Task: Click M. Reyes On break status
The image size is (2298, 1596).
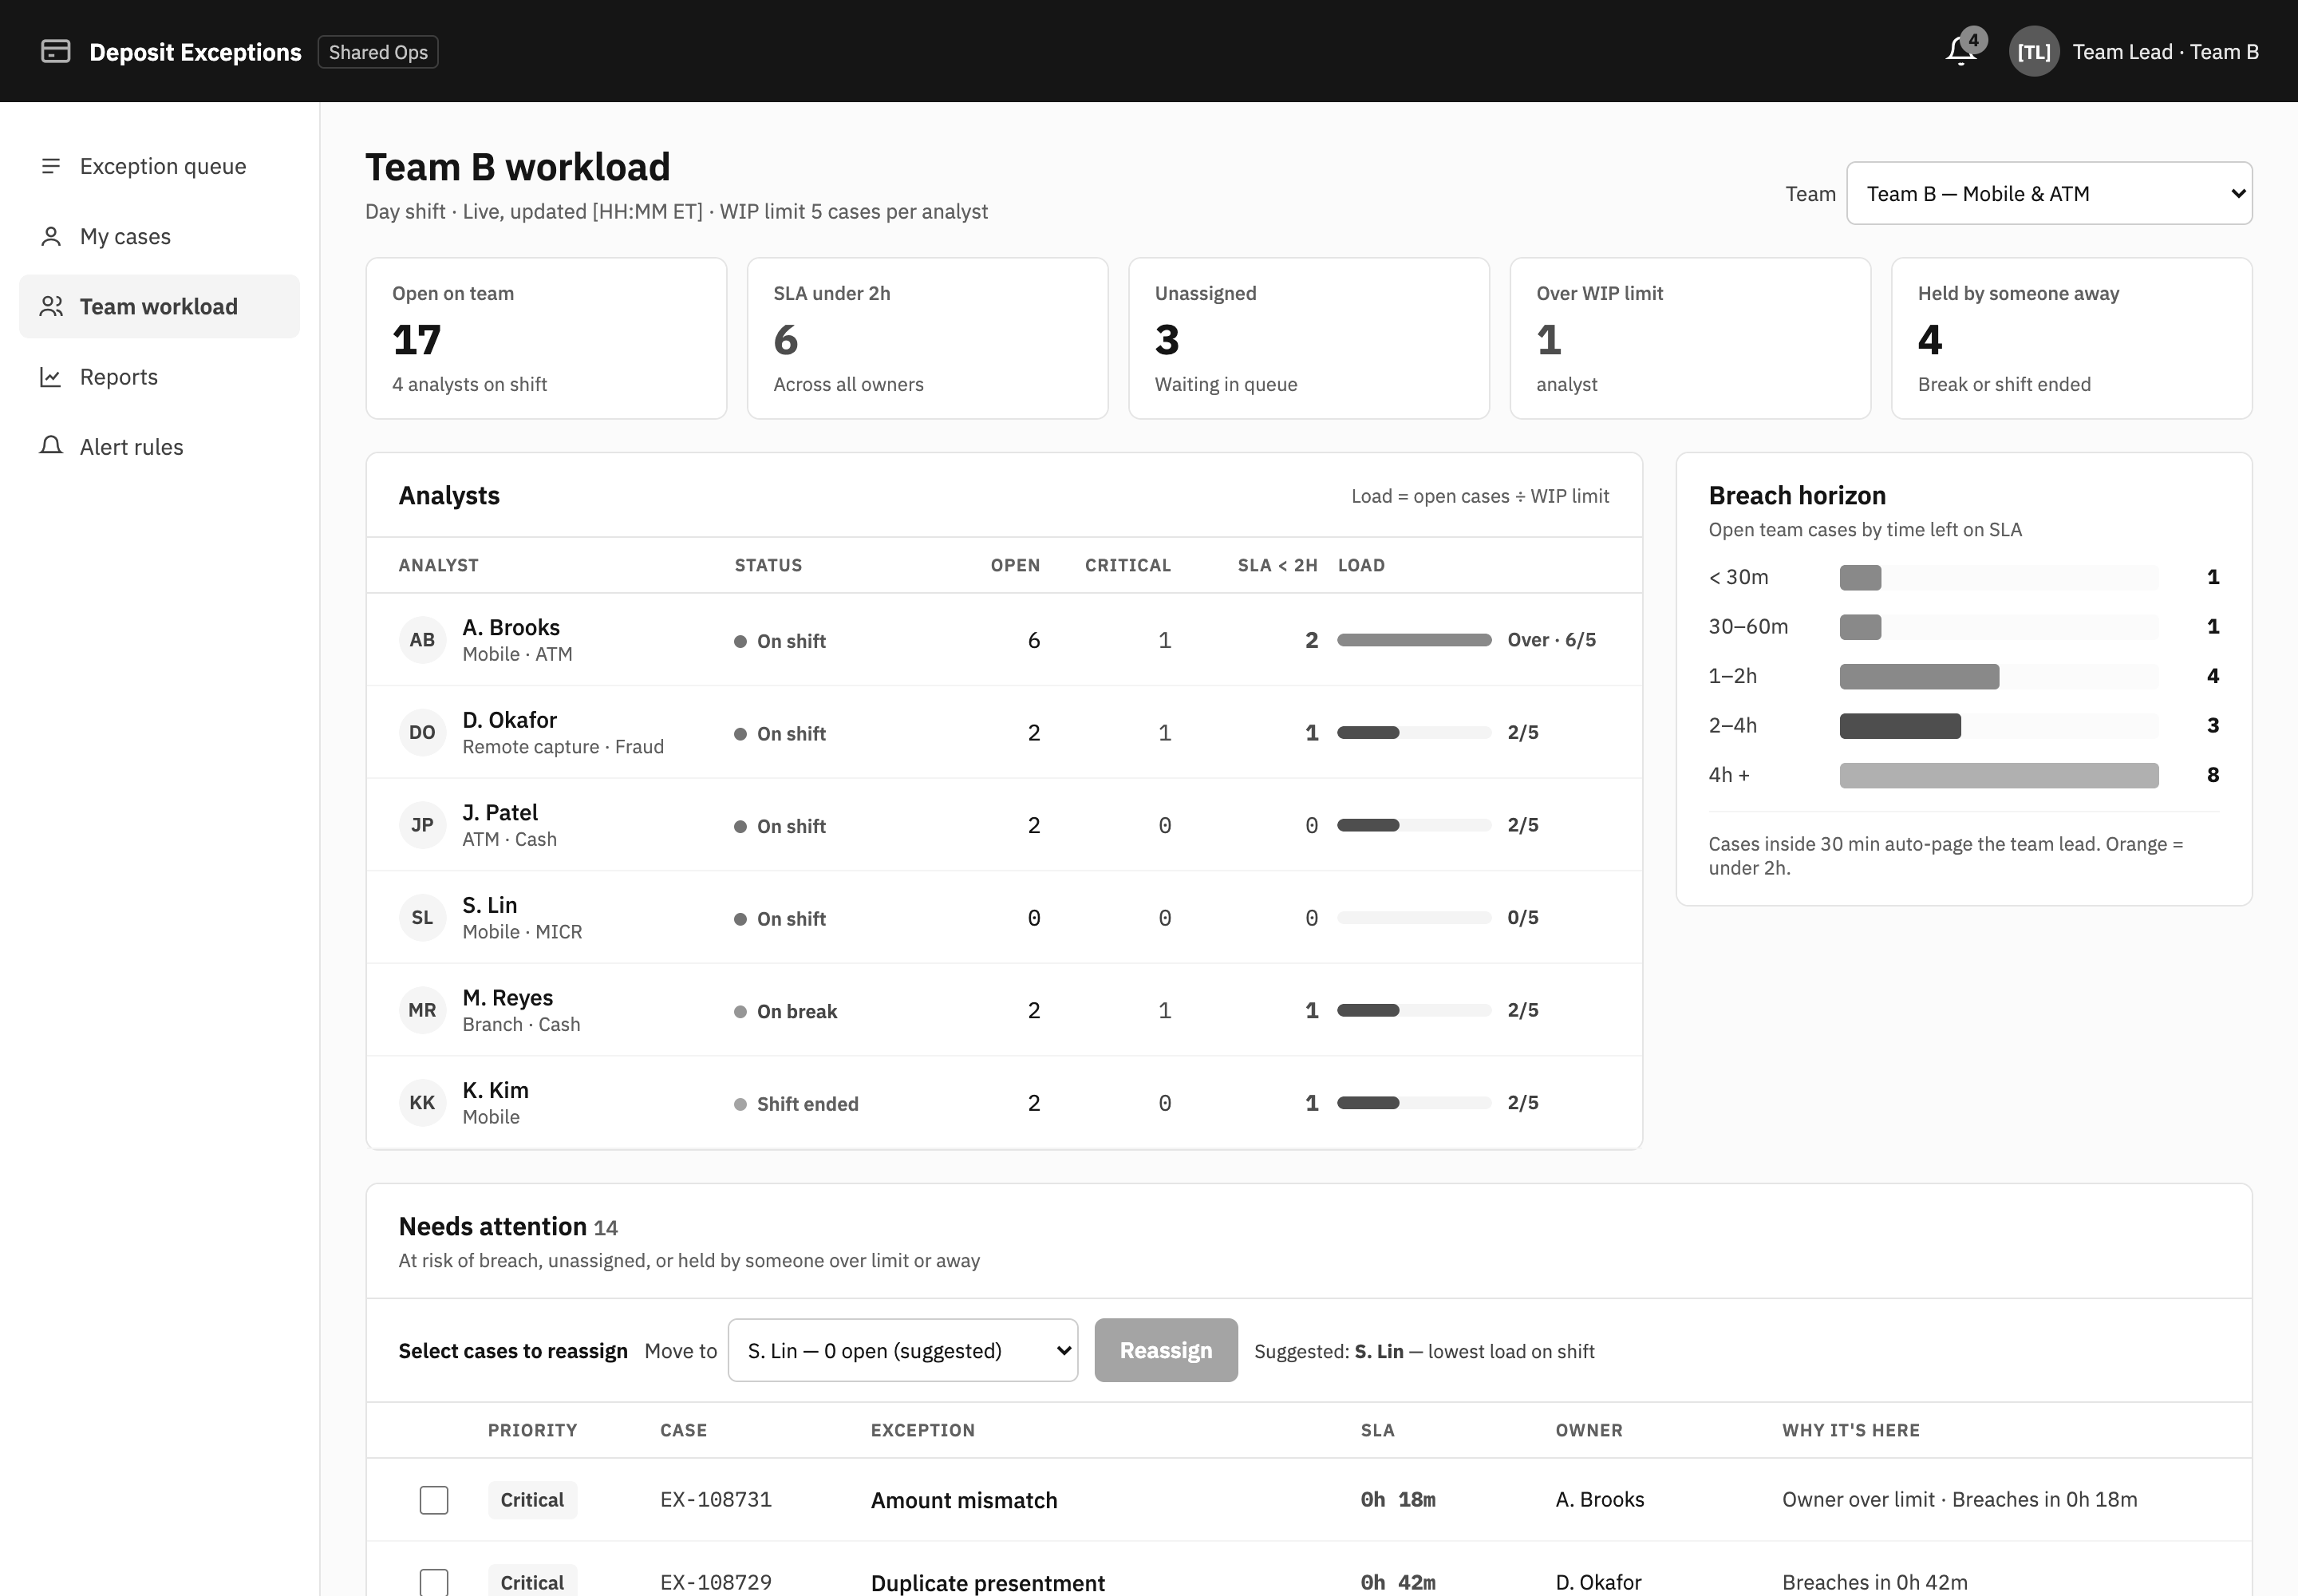Action: pos(786,1011)
